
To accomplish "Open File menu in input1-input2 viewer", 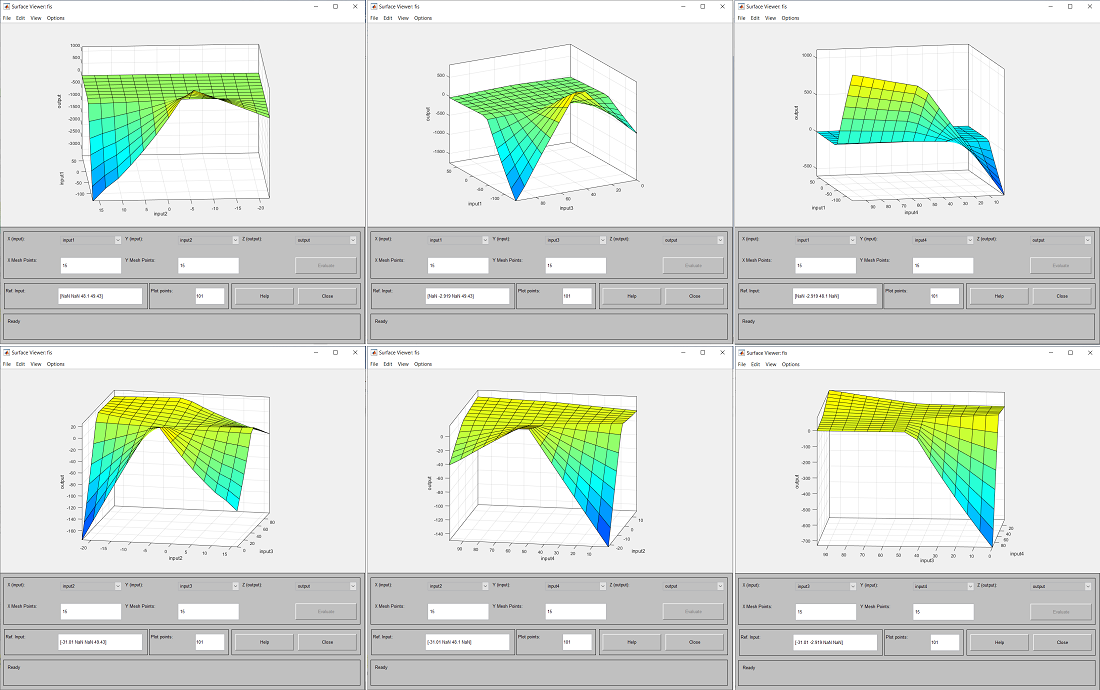I will (x=6, y=18).
